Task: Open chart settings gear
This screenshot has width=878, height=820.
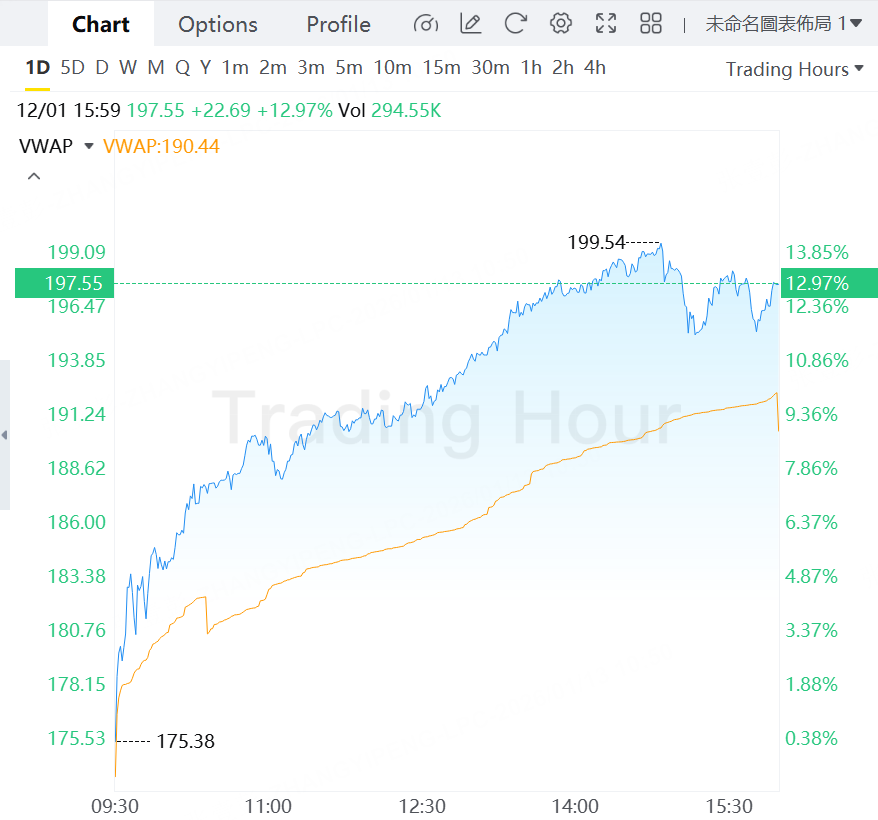Action: click(x=561, y=24)
